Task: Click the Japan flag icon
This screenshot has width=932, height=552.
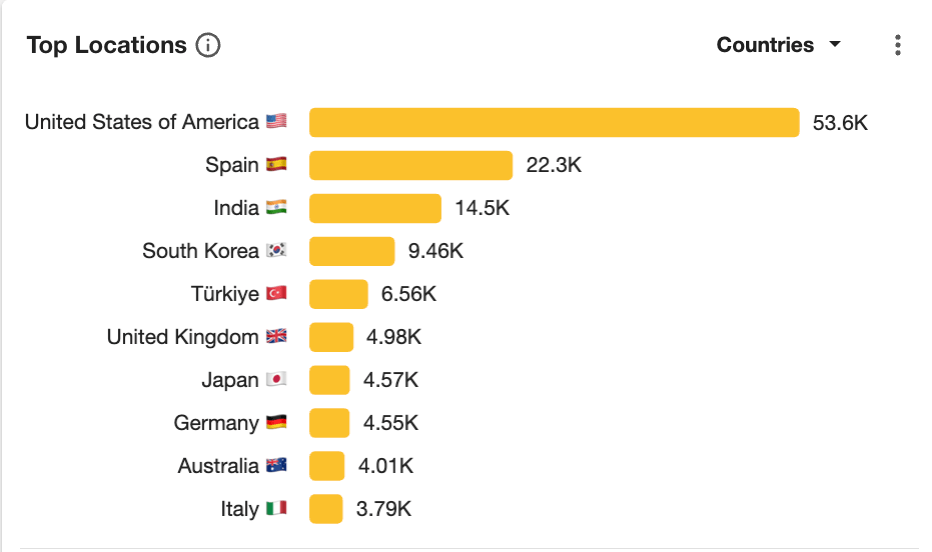Action: pyautogui.click(x=276, y=380)
